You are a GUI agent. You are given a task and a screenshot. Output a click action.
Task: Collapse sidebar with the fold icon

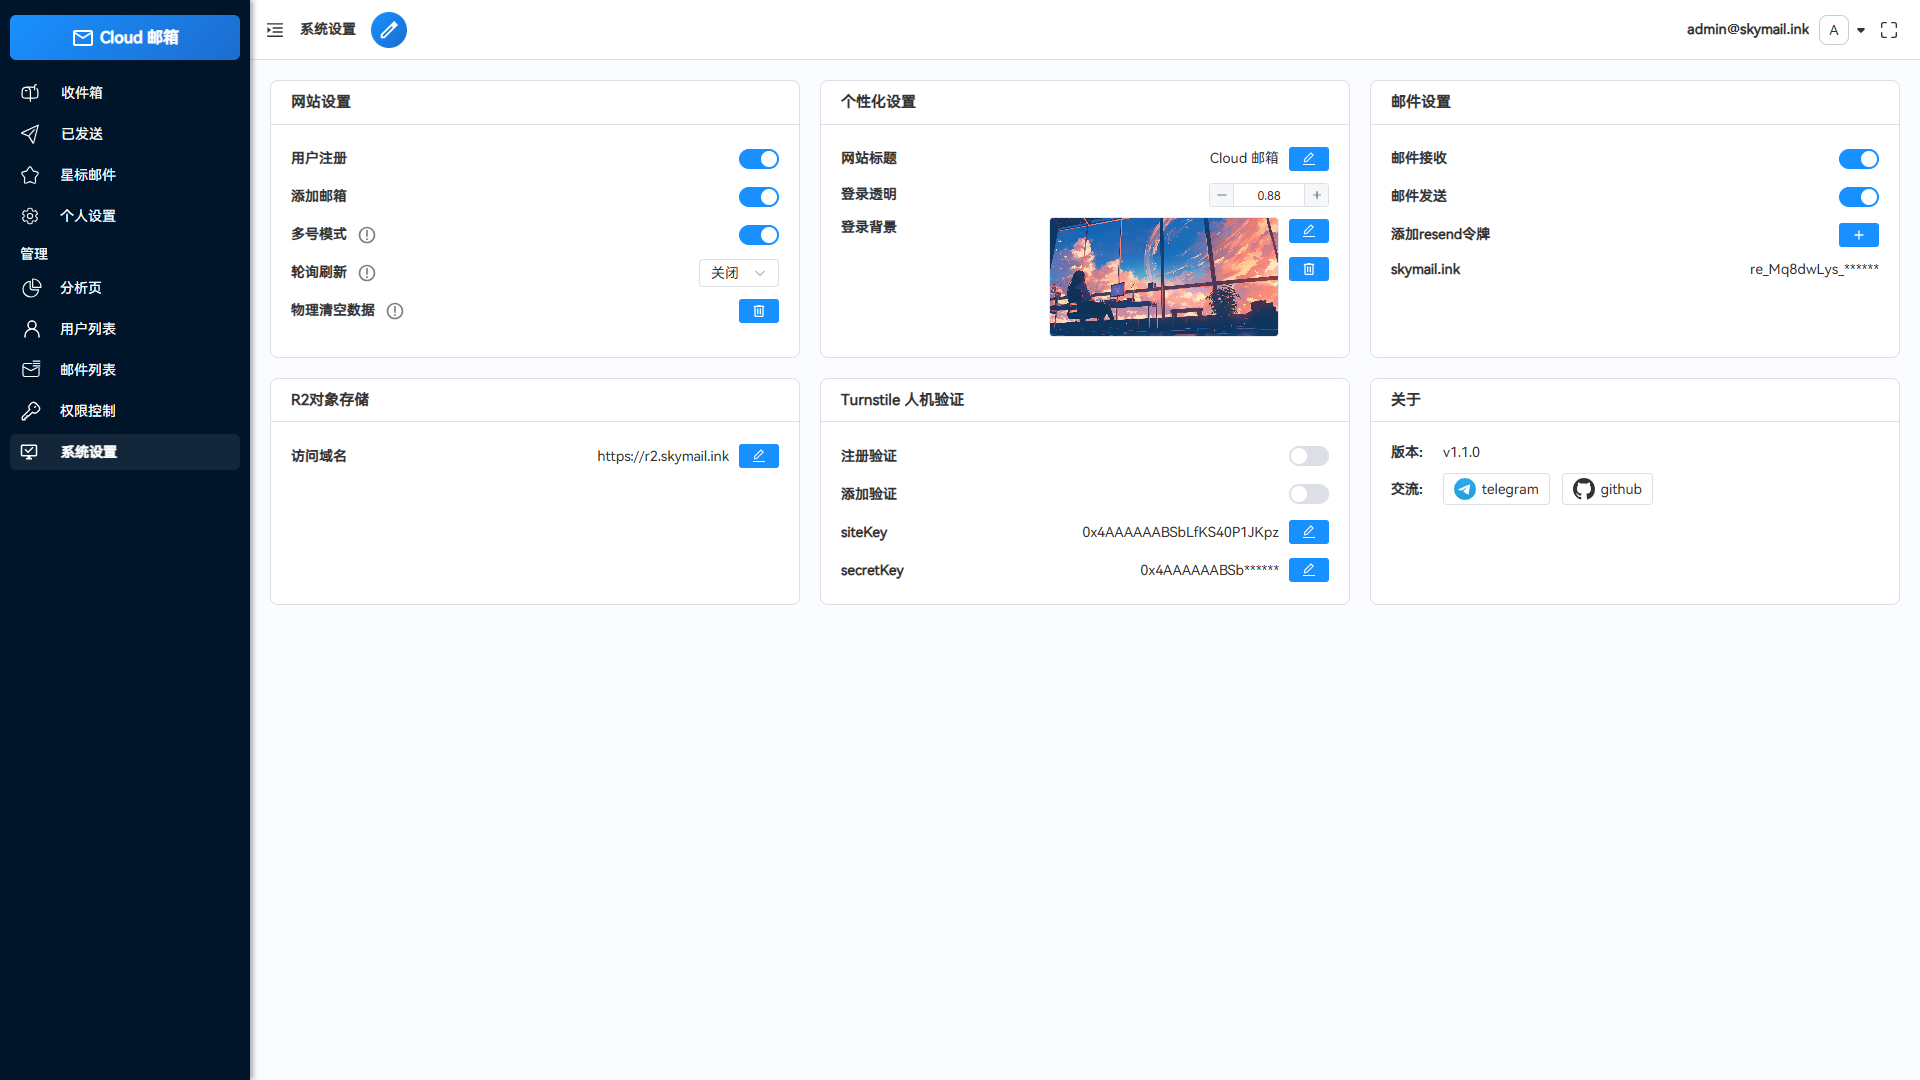pyautogui.click(x=275, y=30)
